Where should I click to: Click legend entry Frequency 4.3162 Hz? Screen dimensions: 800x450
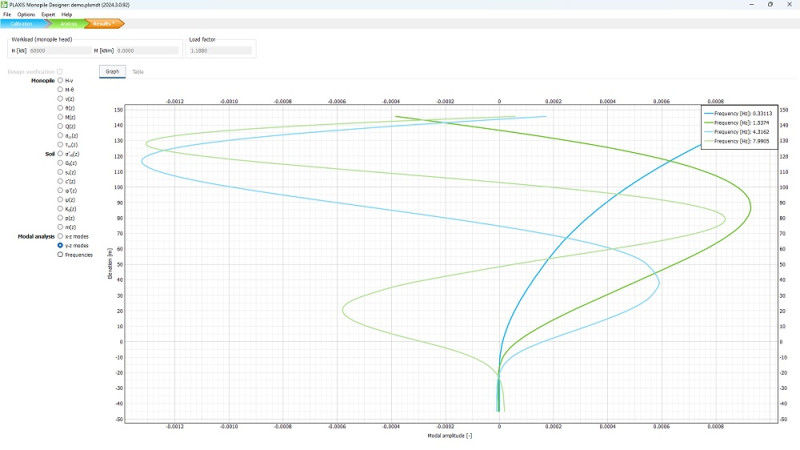(x=737, y=132)
